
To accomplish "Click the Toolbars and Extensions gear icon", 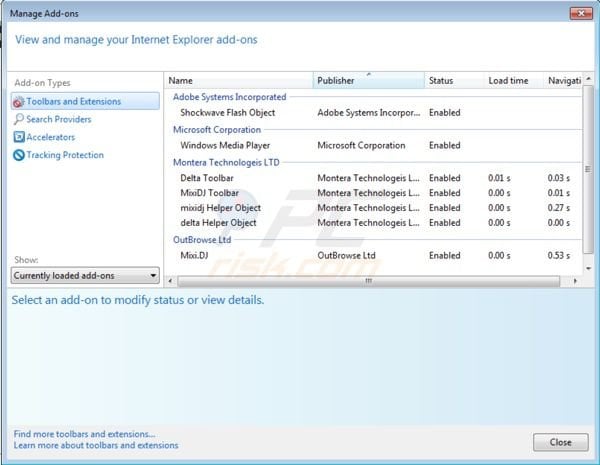I will [x=18, y=102].
